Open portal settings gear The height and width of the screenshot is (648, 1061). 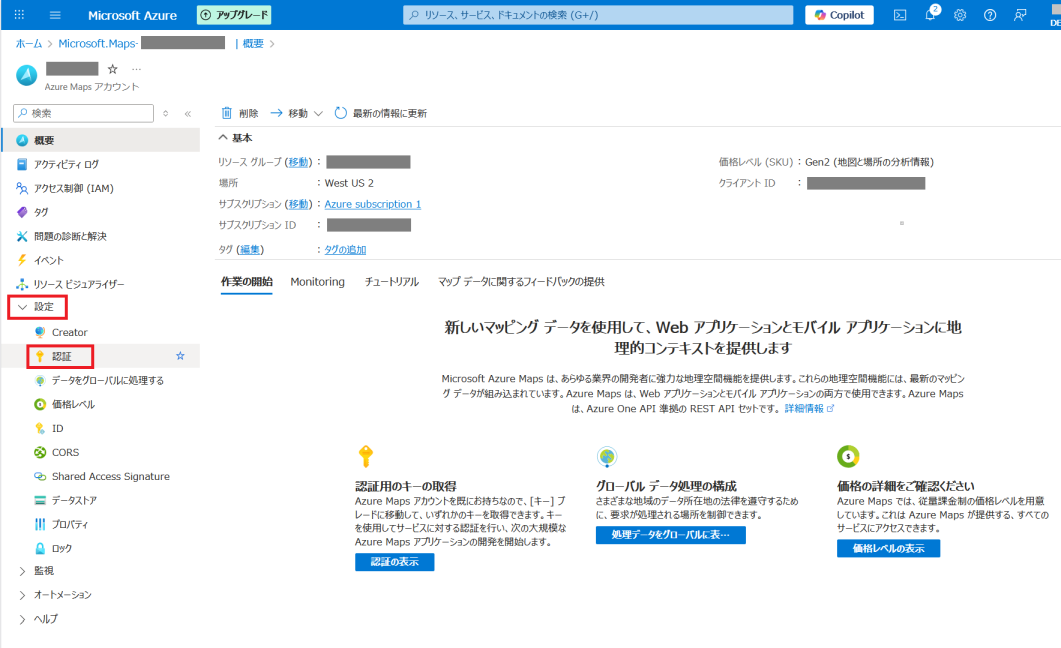960,15
